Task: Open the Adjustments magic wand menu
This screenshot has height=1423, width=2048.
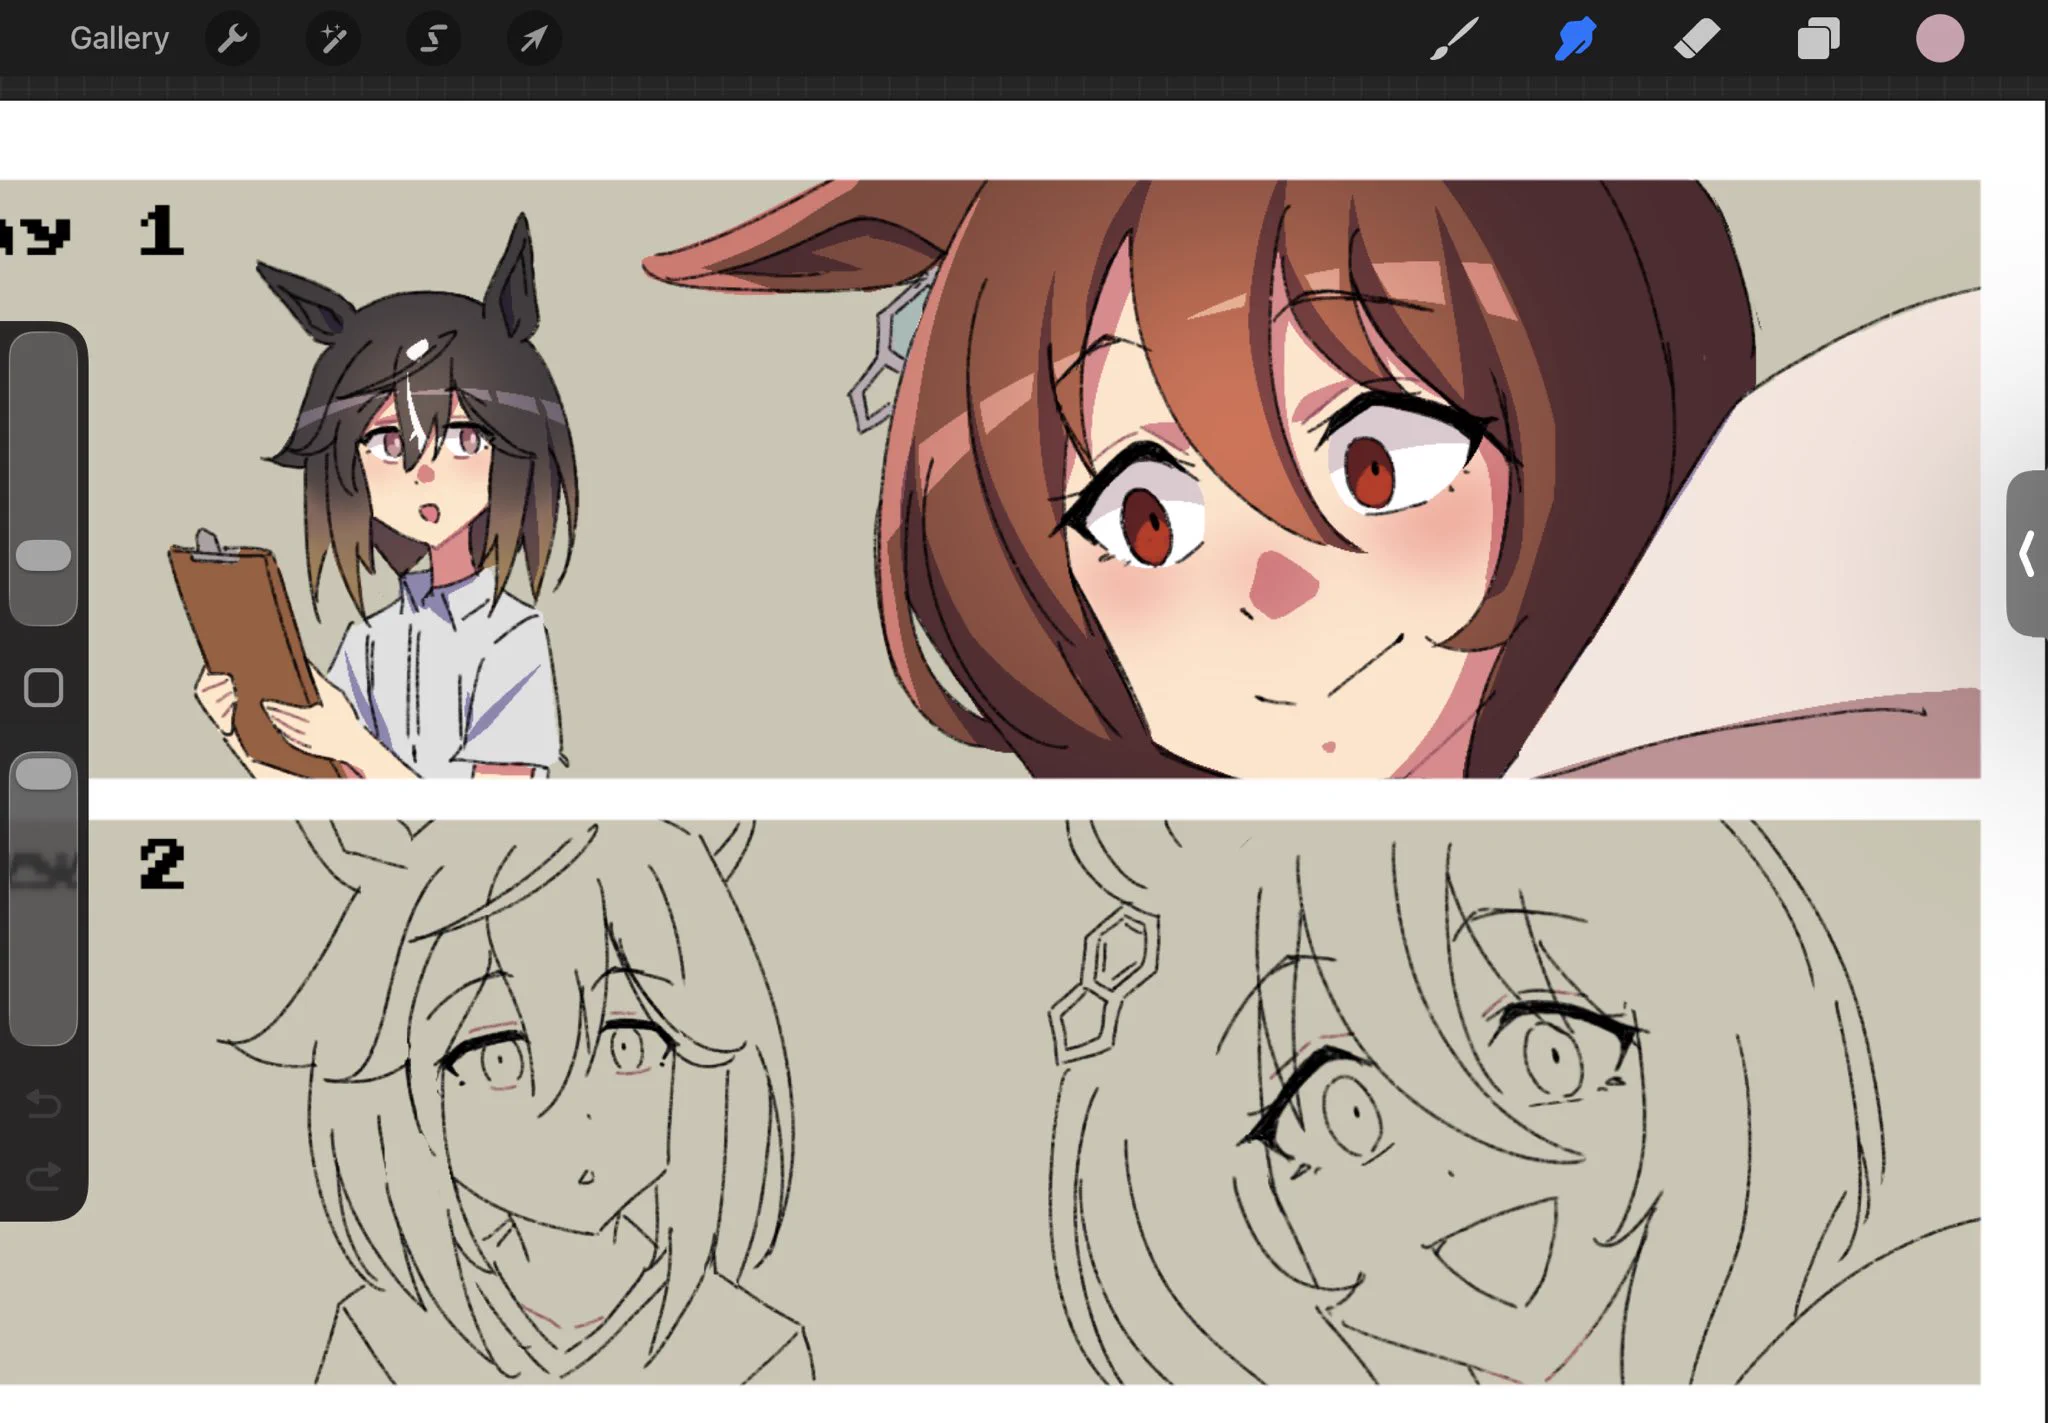Action: [333, 39]
